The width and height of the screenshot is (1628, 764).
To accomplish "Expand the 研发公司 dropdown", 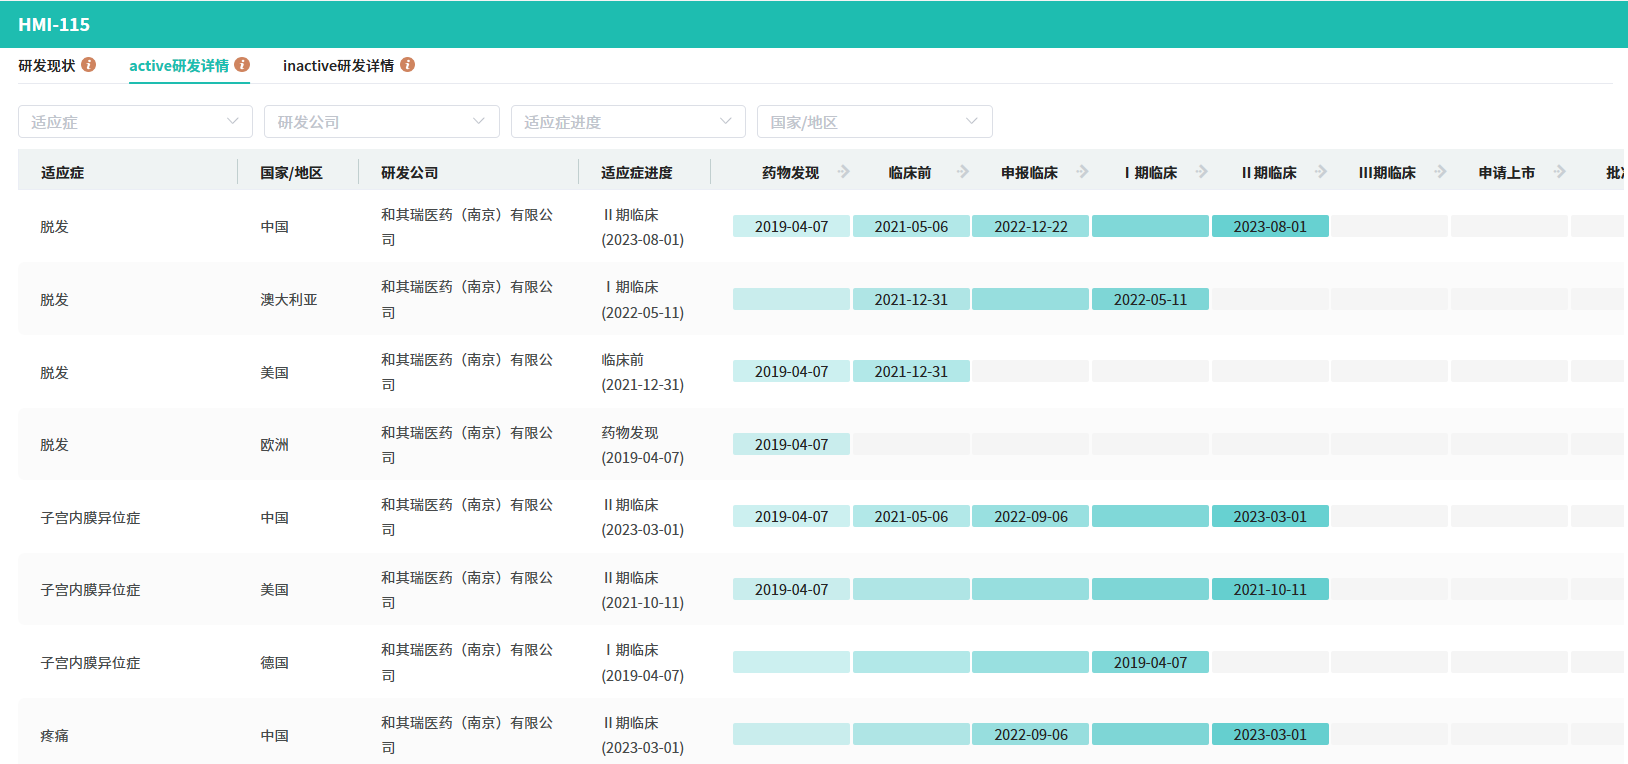I will coord(381,122).
